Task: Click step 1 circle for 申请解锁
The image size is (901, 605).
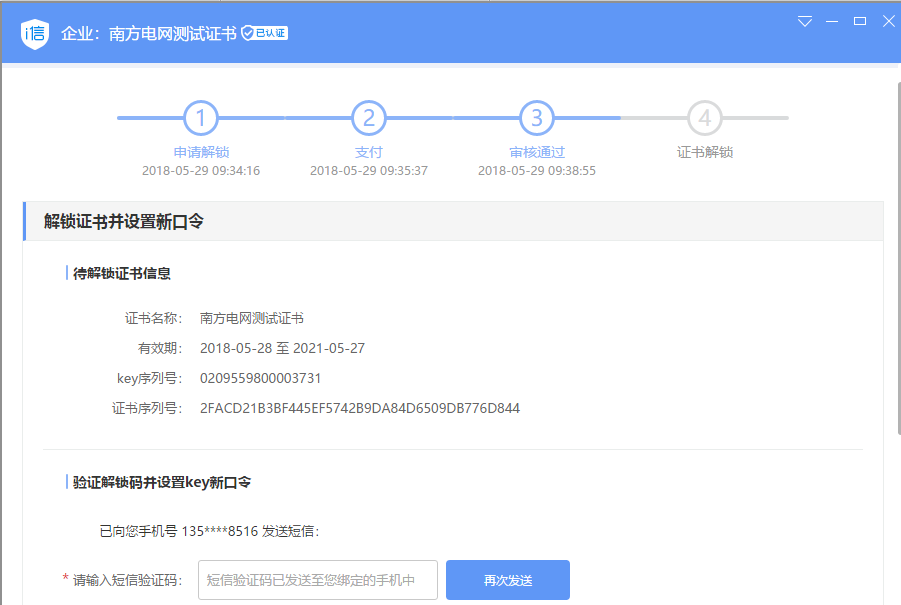Action: coord(201,118)
